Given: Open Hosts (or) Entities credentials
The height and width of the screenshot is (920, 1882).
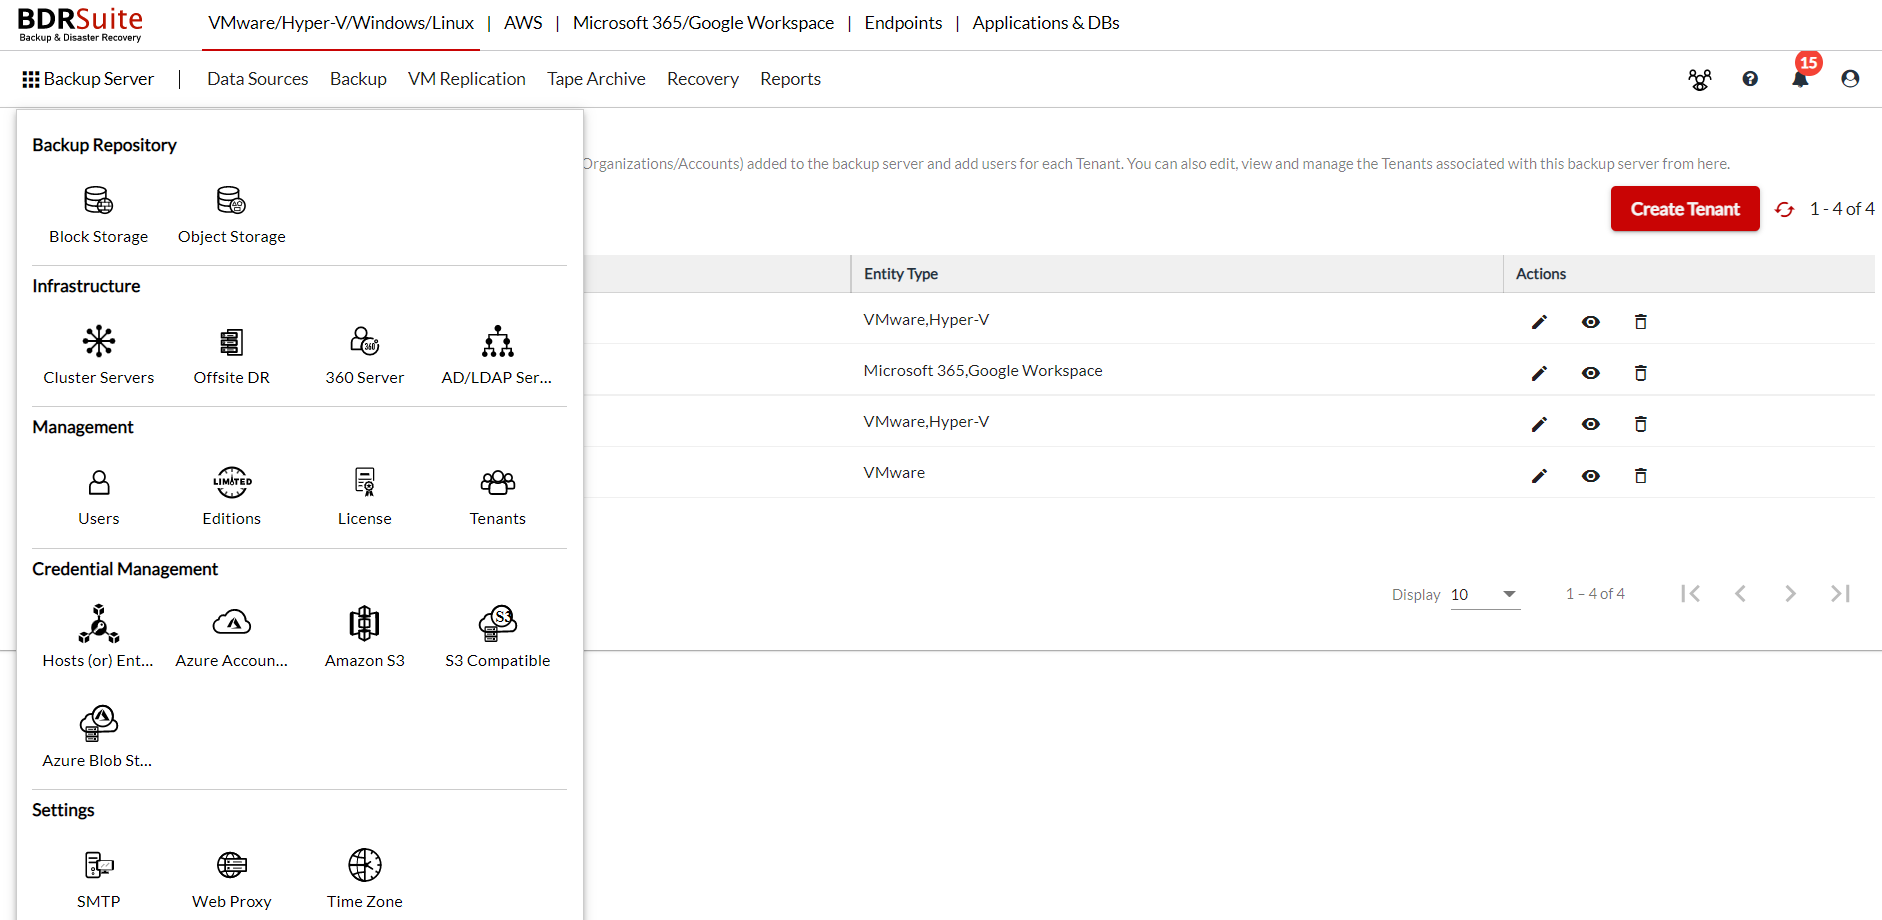Looking at the screenshot, I should point(98,638).
